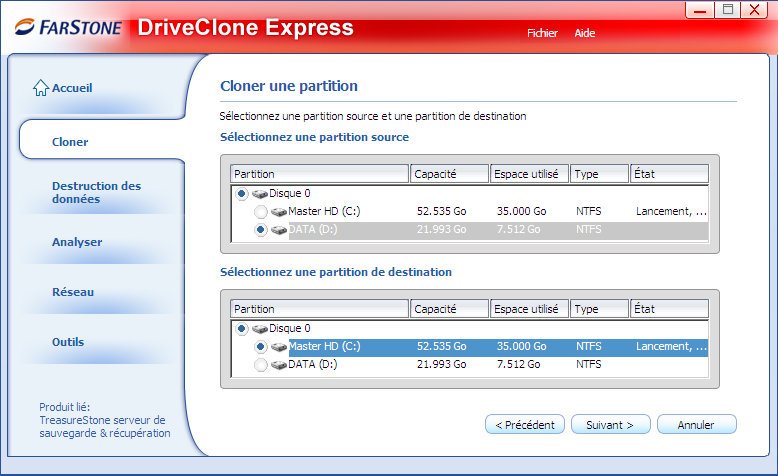This screenshot has width=778, height=476.
Task: Click 'Disque 0' label in source list
Action: pos(290,193)
